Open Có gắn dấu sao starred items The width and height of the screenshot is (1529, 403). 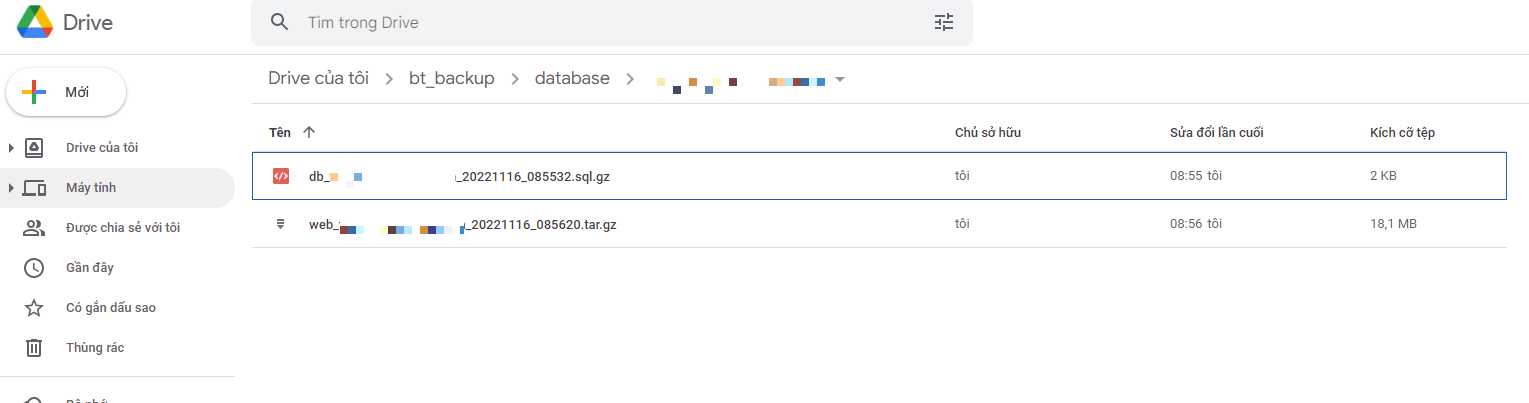(110, 308)
